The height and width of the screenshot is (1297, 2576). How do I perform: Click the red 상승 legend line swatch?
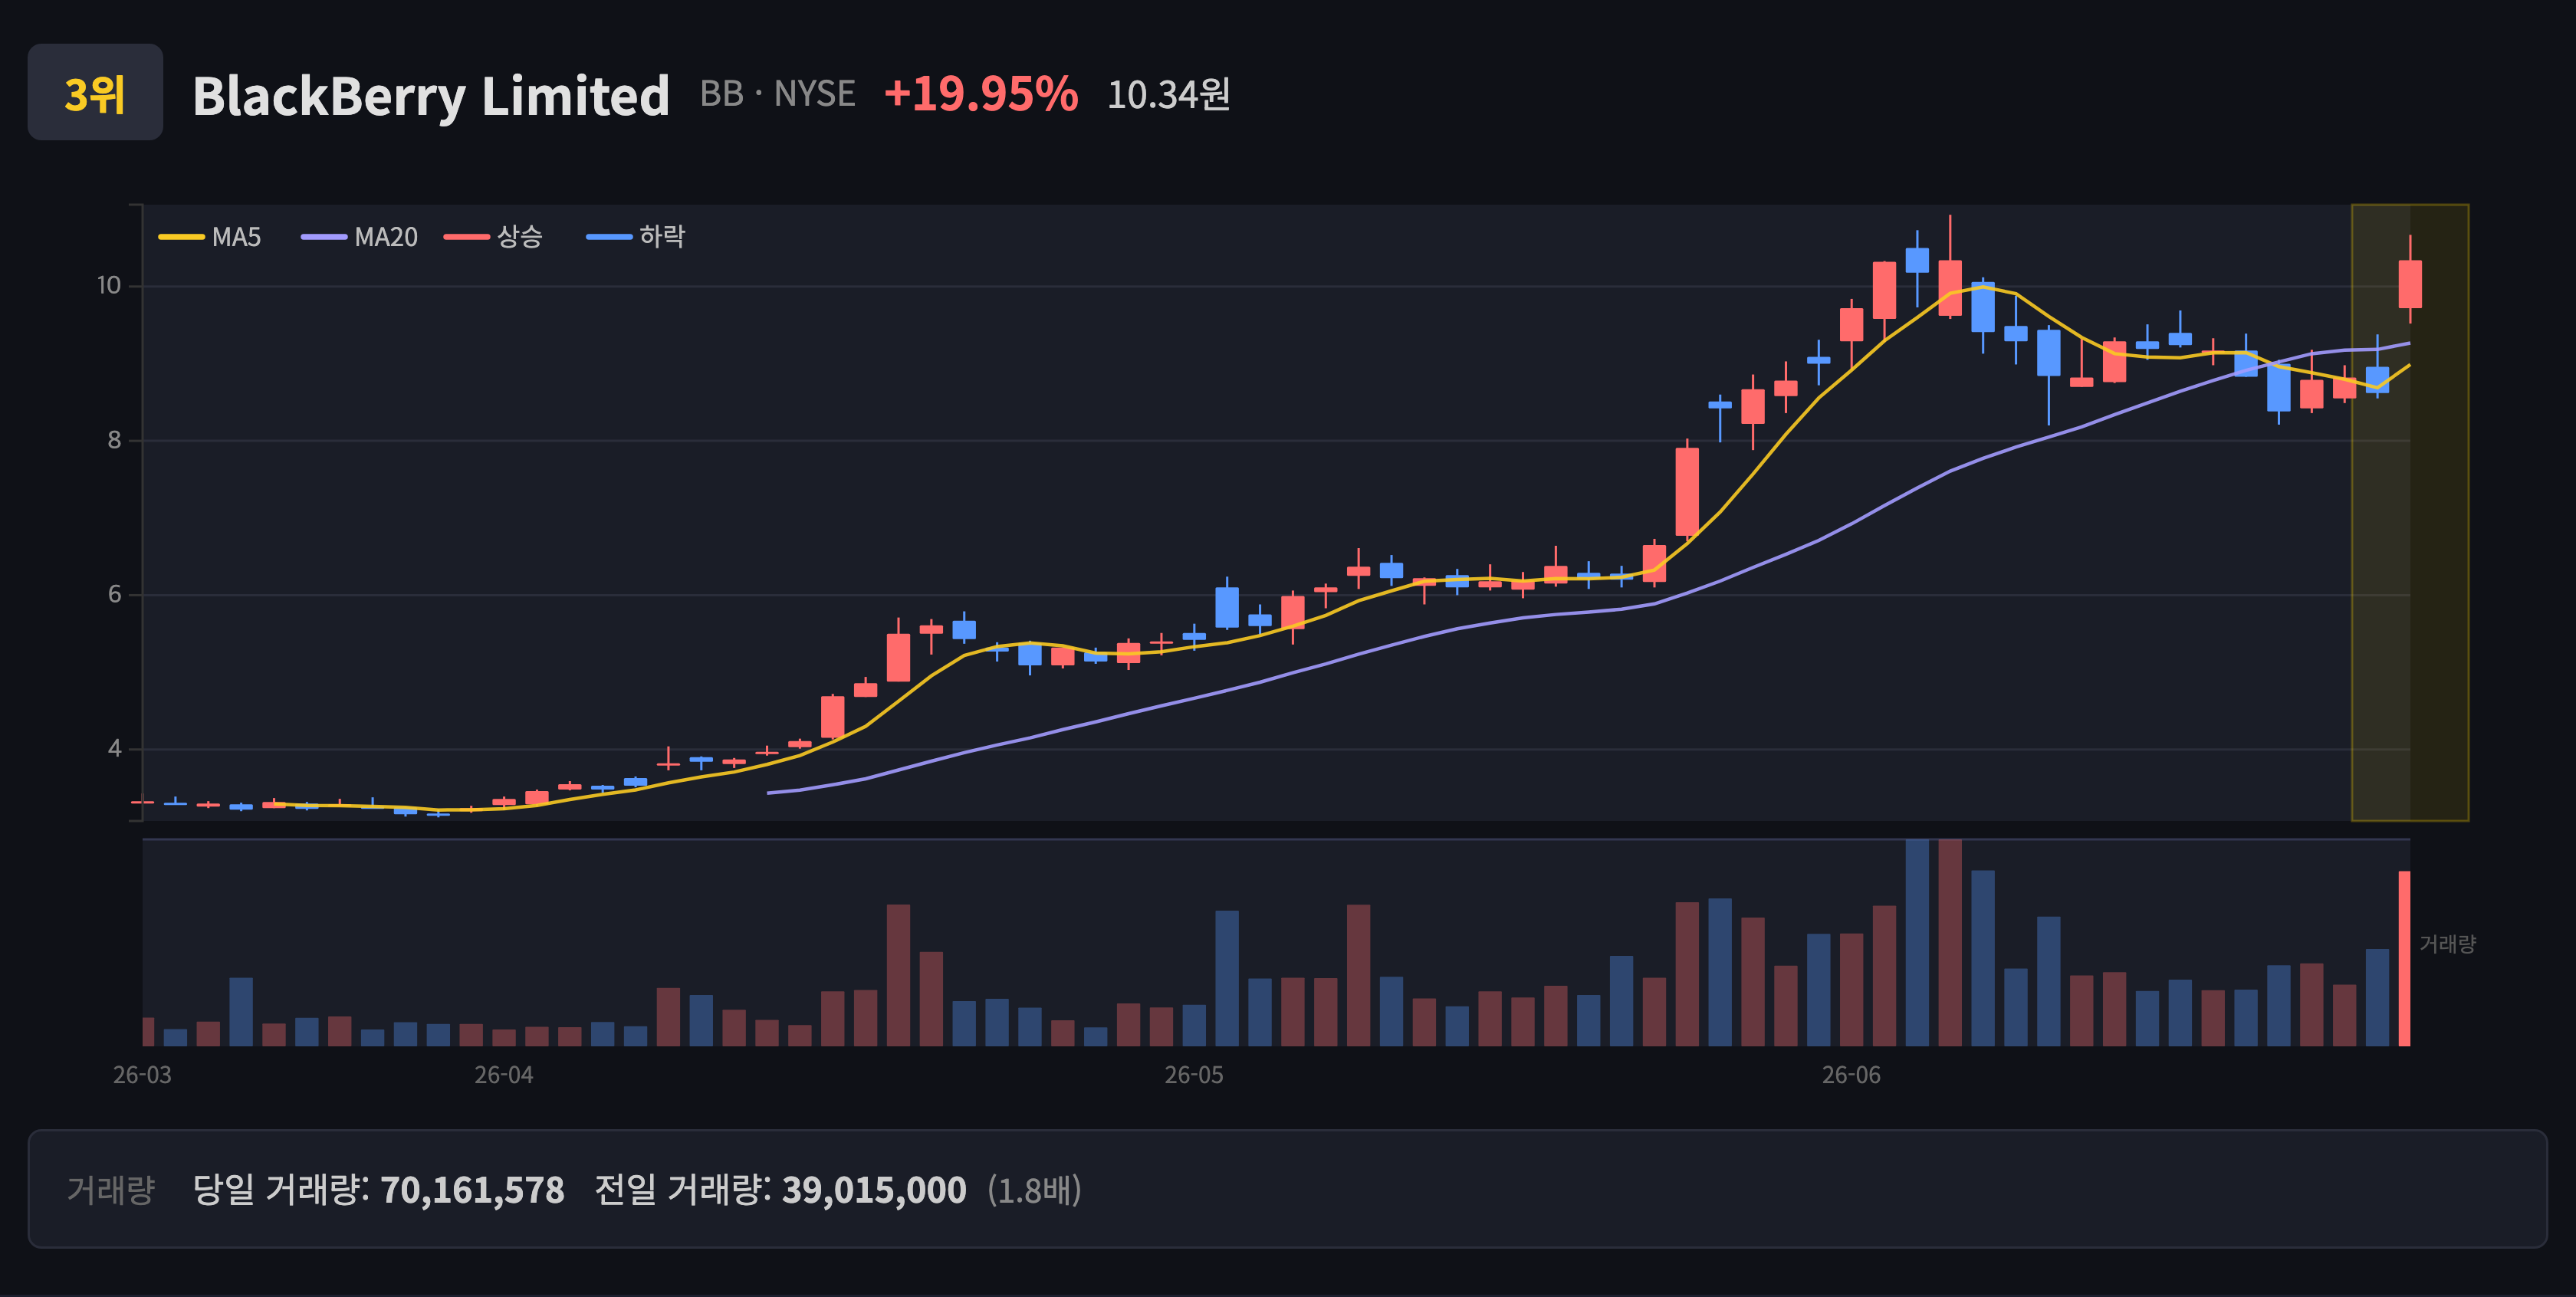pos(467,237)
